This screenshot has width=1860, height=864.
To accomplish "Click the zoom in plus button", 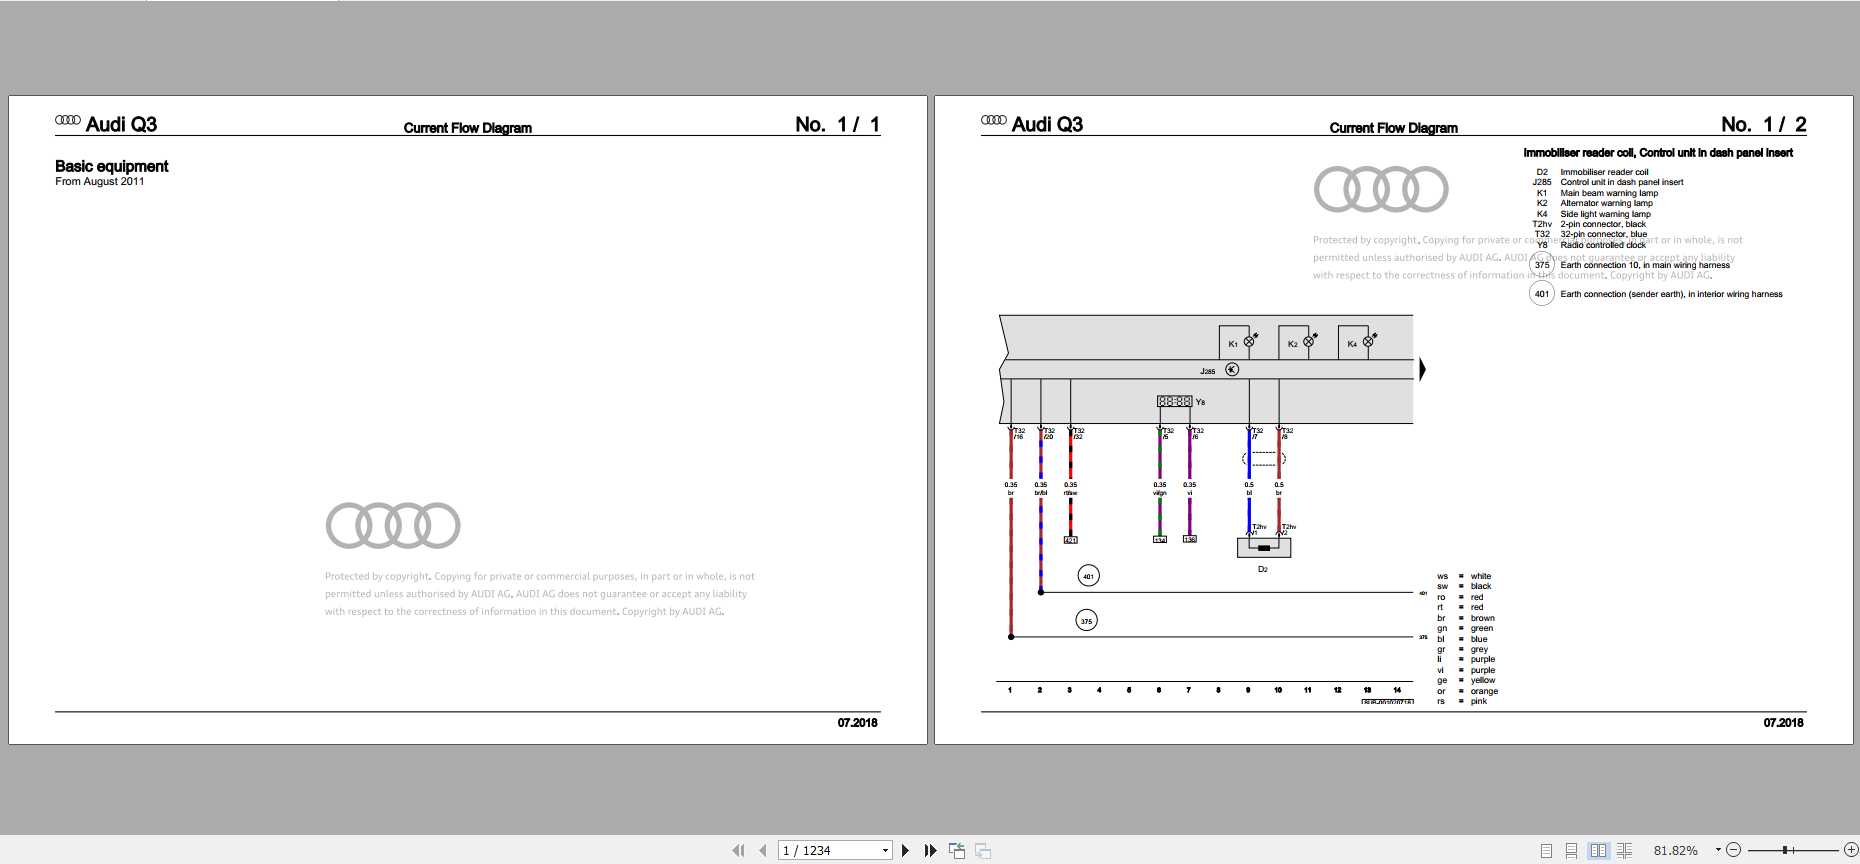I will pyautogui.click(x=1851, y=850).
